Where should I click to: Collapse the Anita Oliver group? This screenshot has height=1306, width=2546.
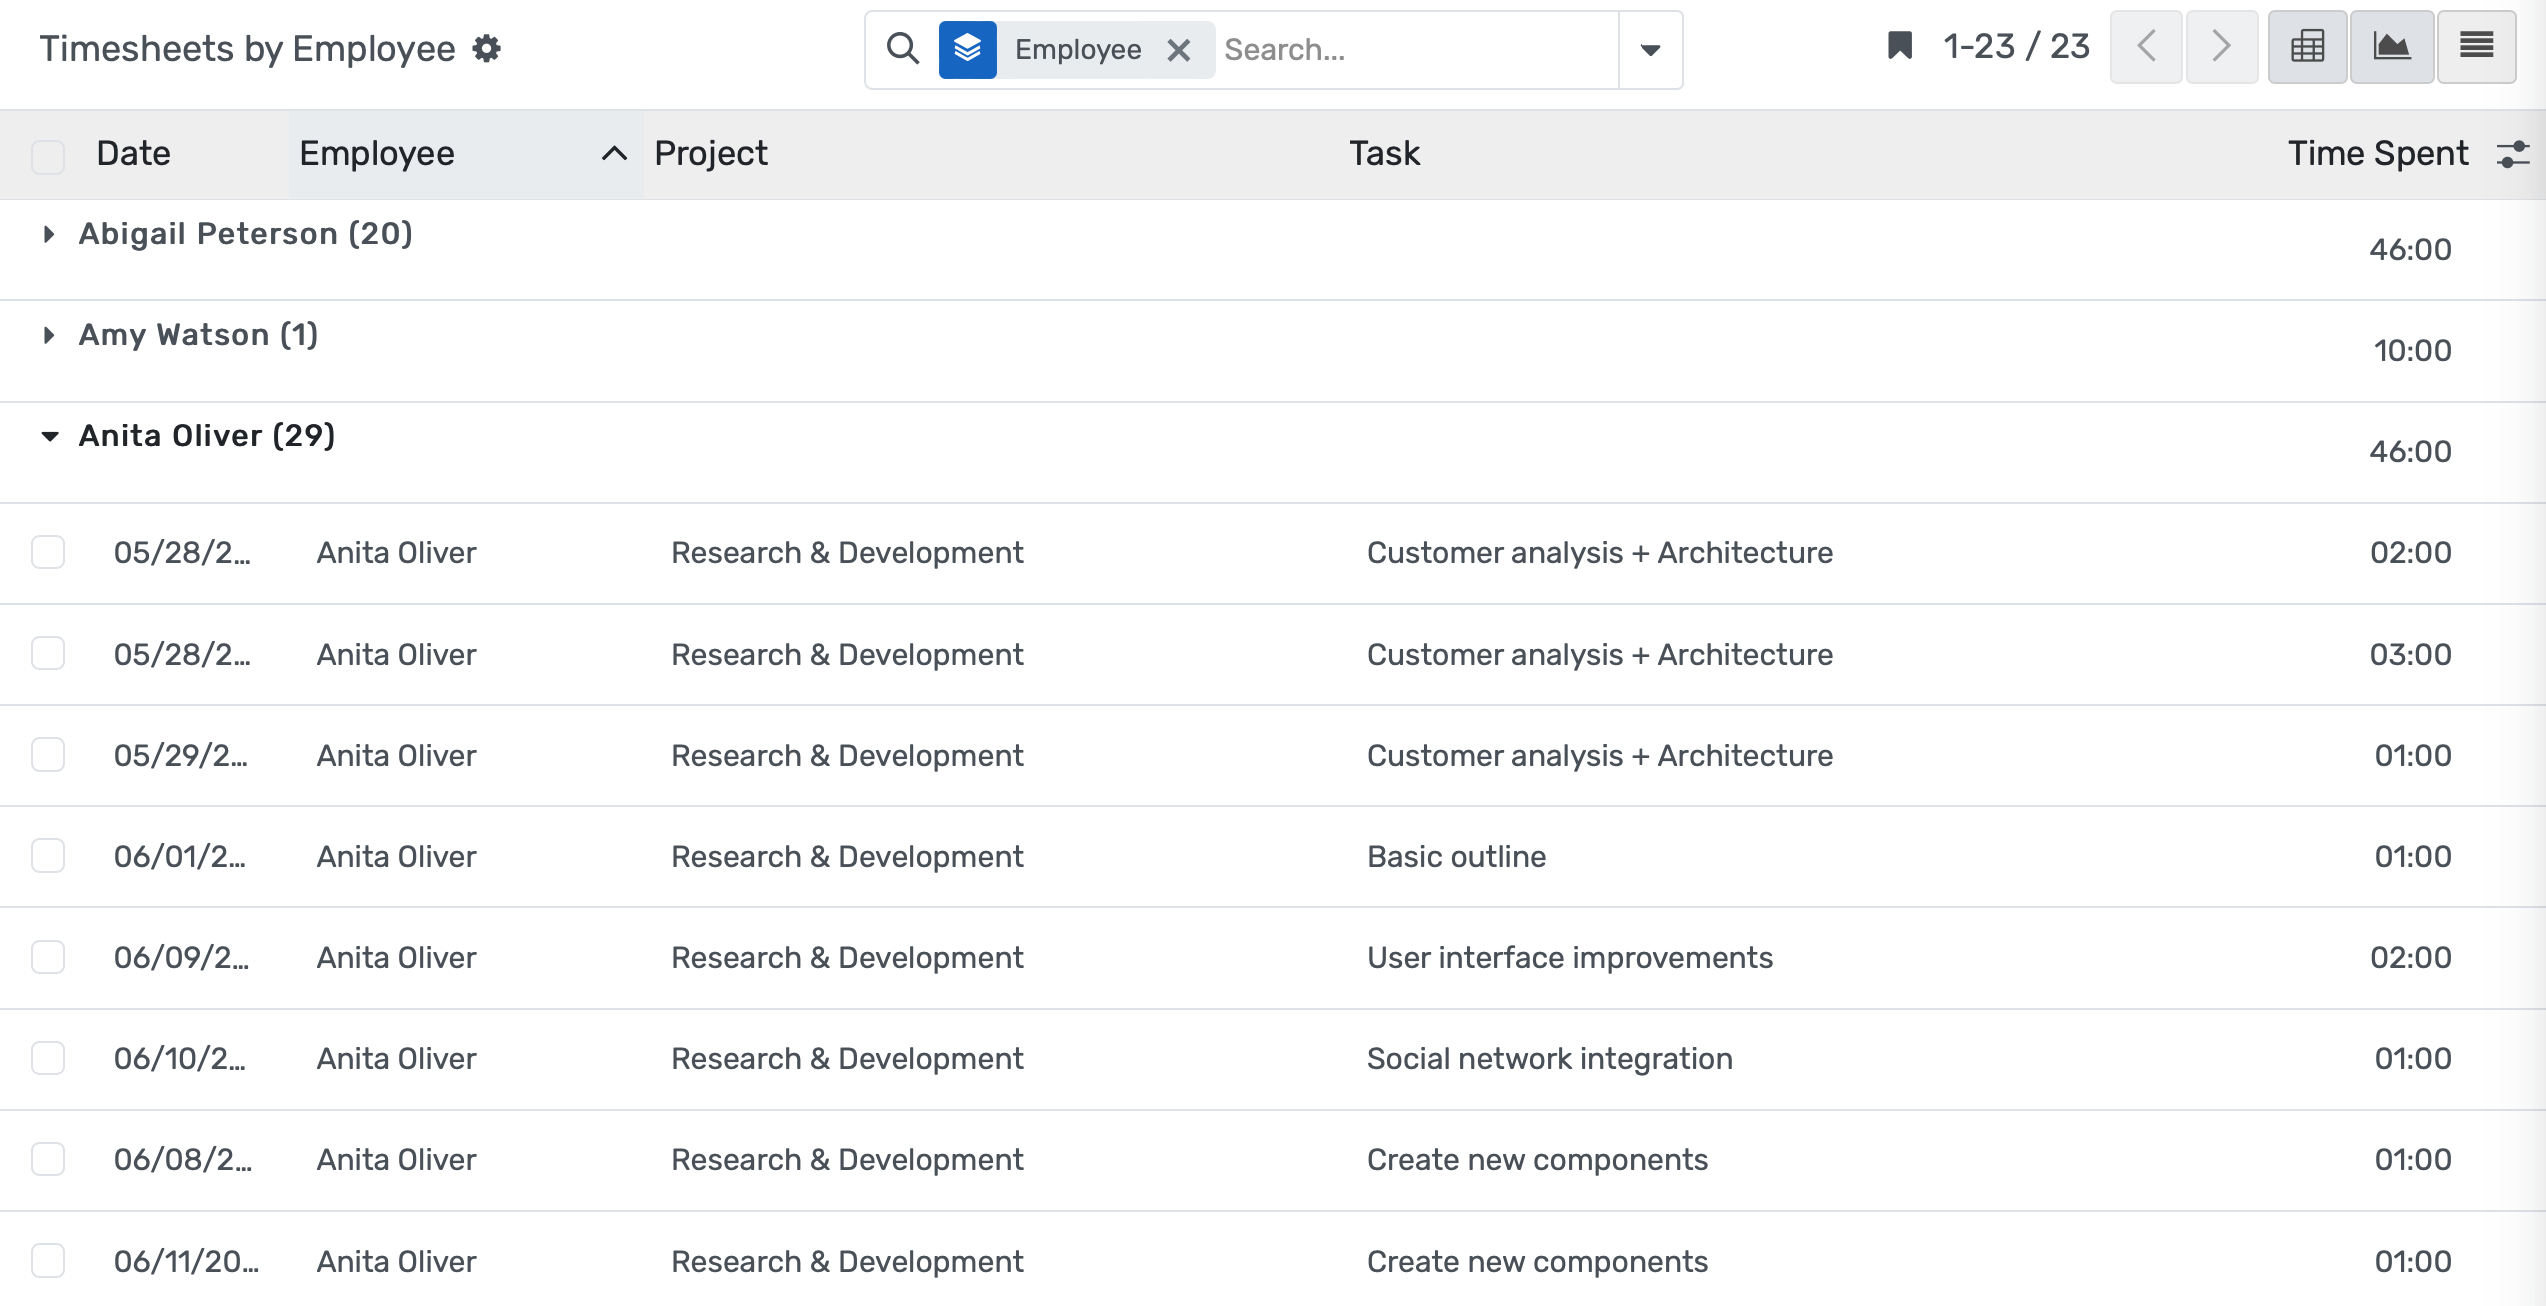tap(48, 437)
